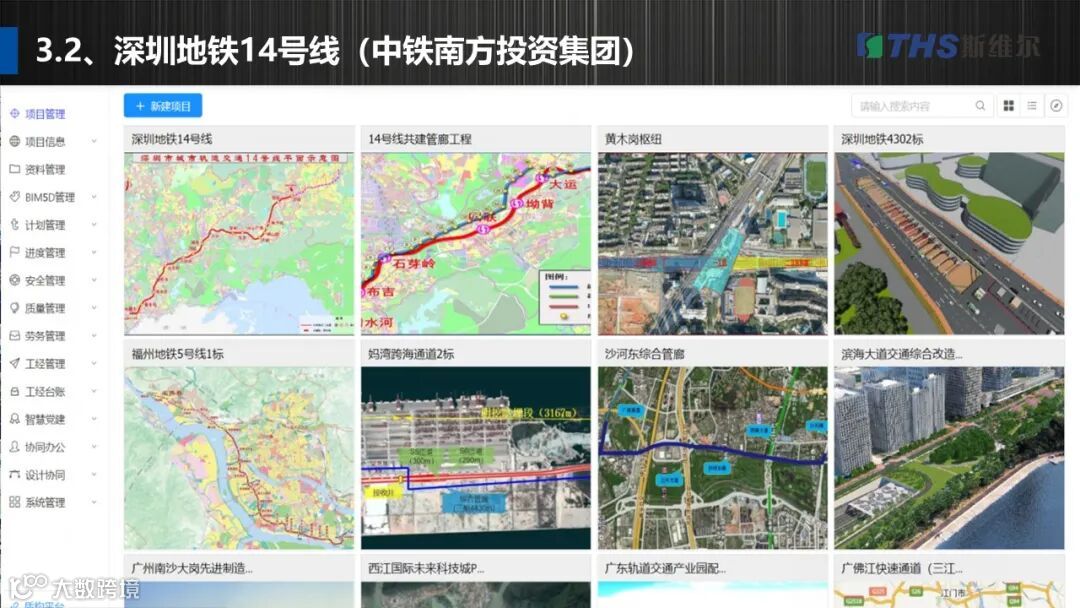Open the 14号线共建管廊工程 project title
Image resolution: width=1080 pixels, height=608 pixels.
[x=419, y=138]
